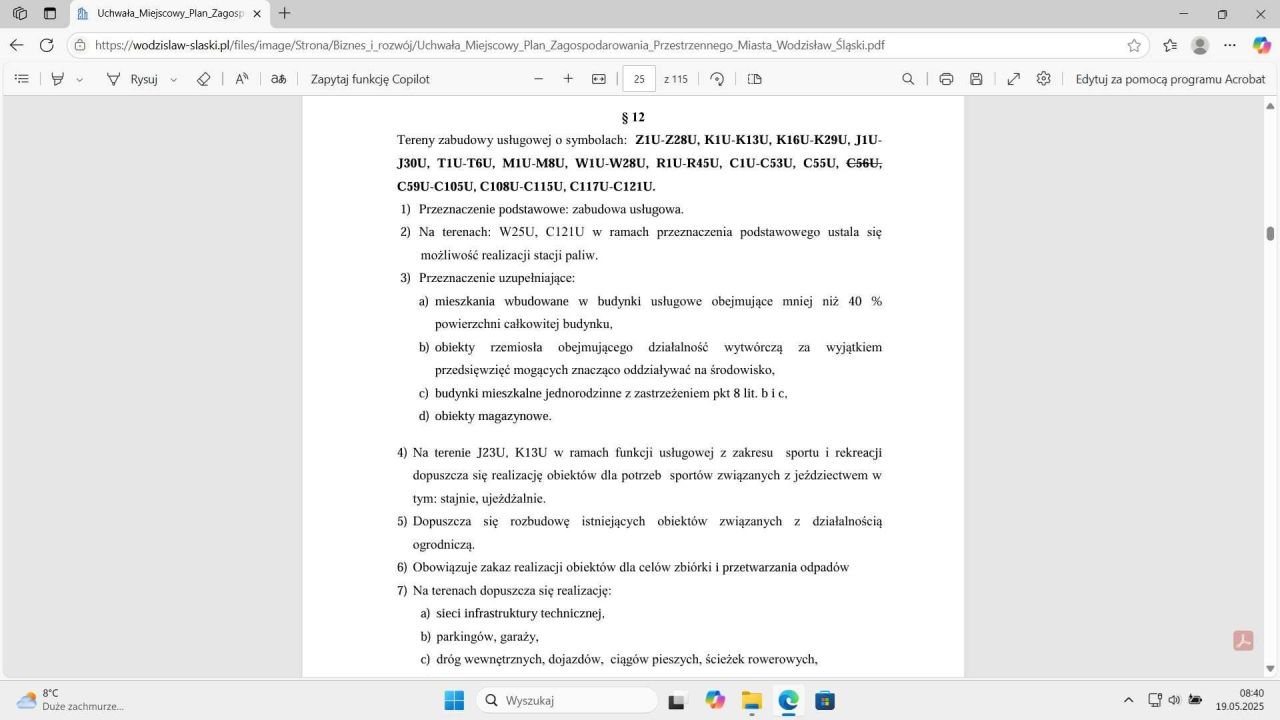This screenshot has width=1280, height=720.
Task: Select the eraser tool
Action: coord(204,79)
